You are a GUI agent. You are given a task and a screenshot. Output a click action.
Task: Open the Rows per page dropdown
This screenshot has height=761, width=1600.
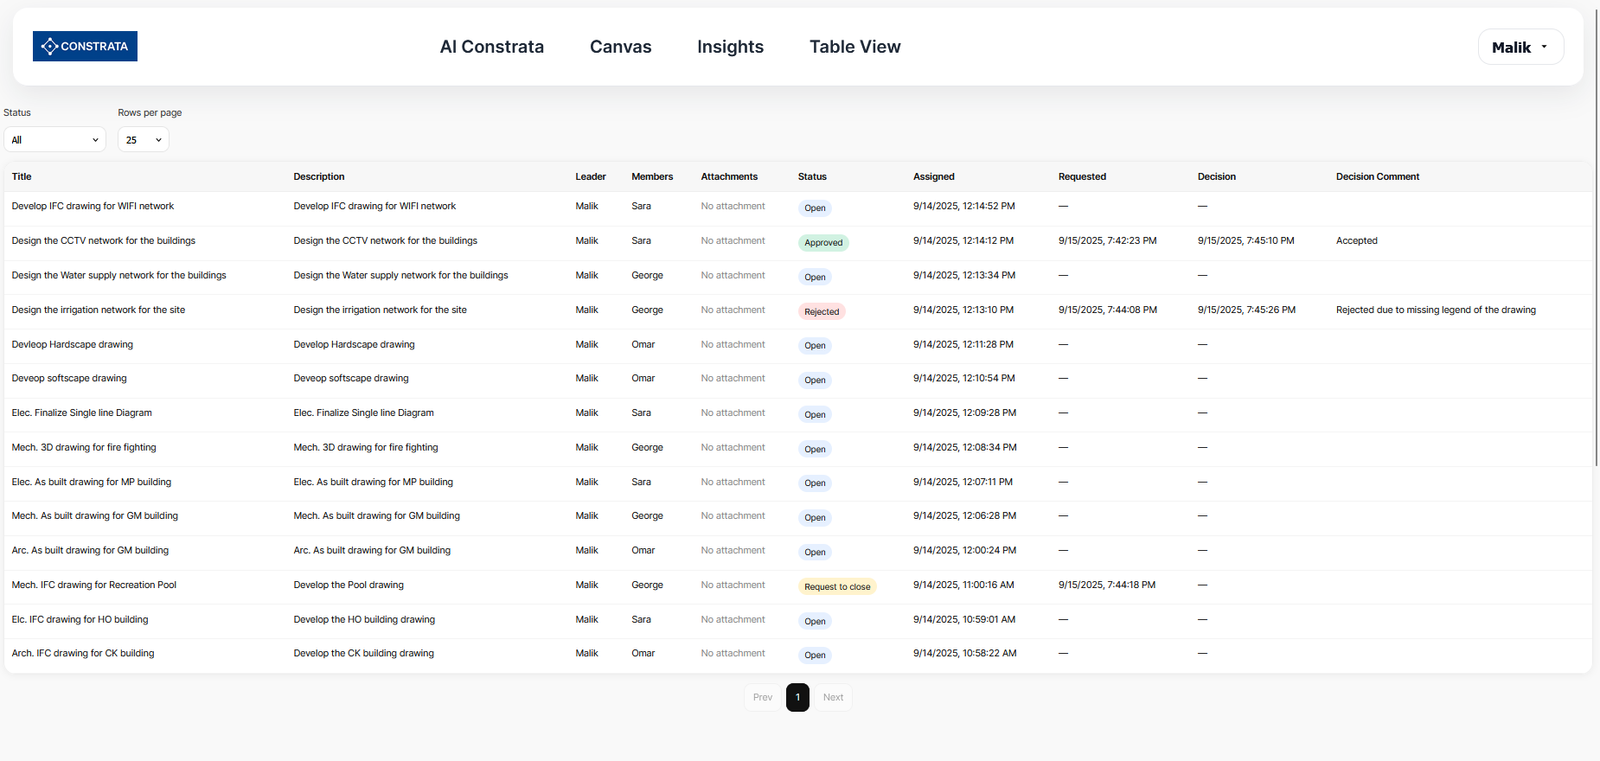point(143,140)
